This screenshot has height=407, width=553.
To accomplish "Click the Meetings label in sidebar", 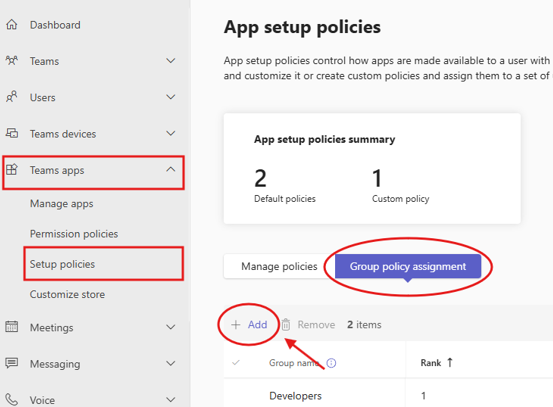I will tap(52, 328).
